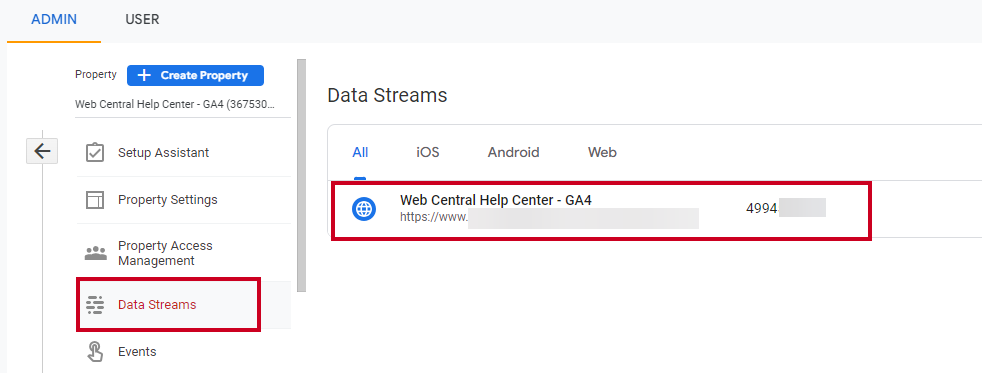This screenshot has width=982, height=373.
Task: Open the property selector Web Central Help Center - GA4
Action: [175, 104]
